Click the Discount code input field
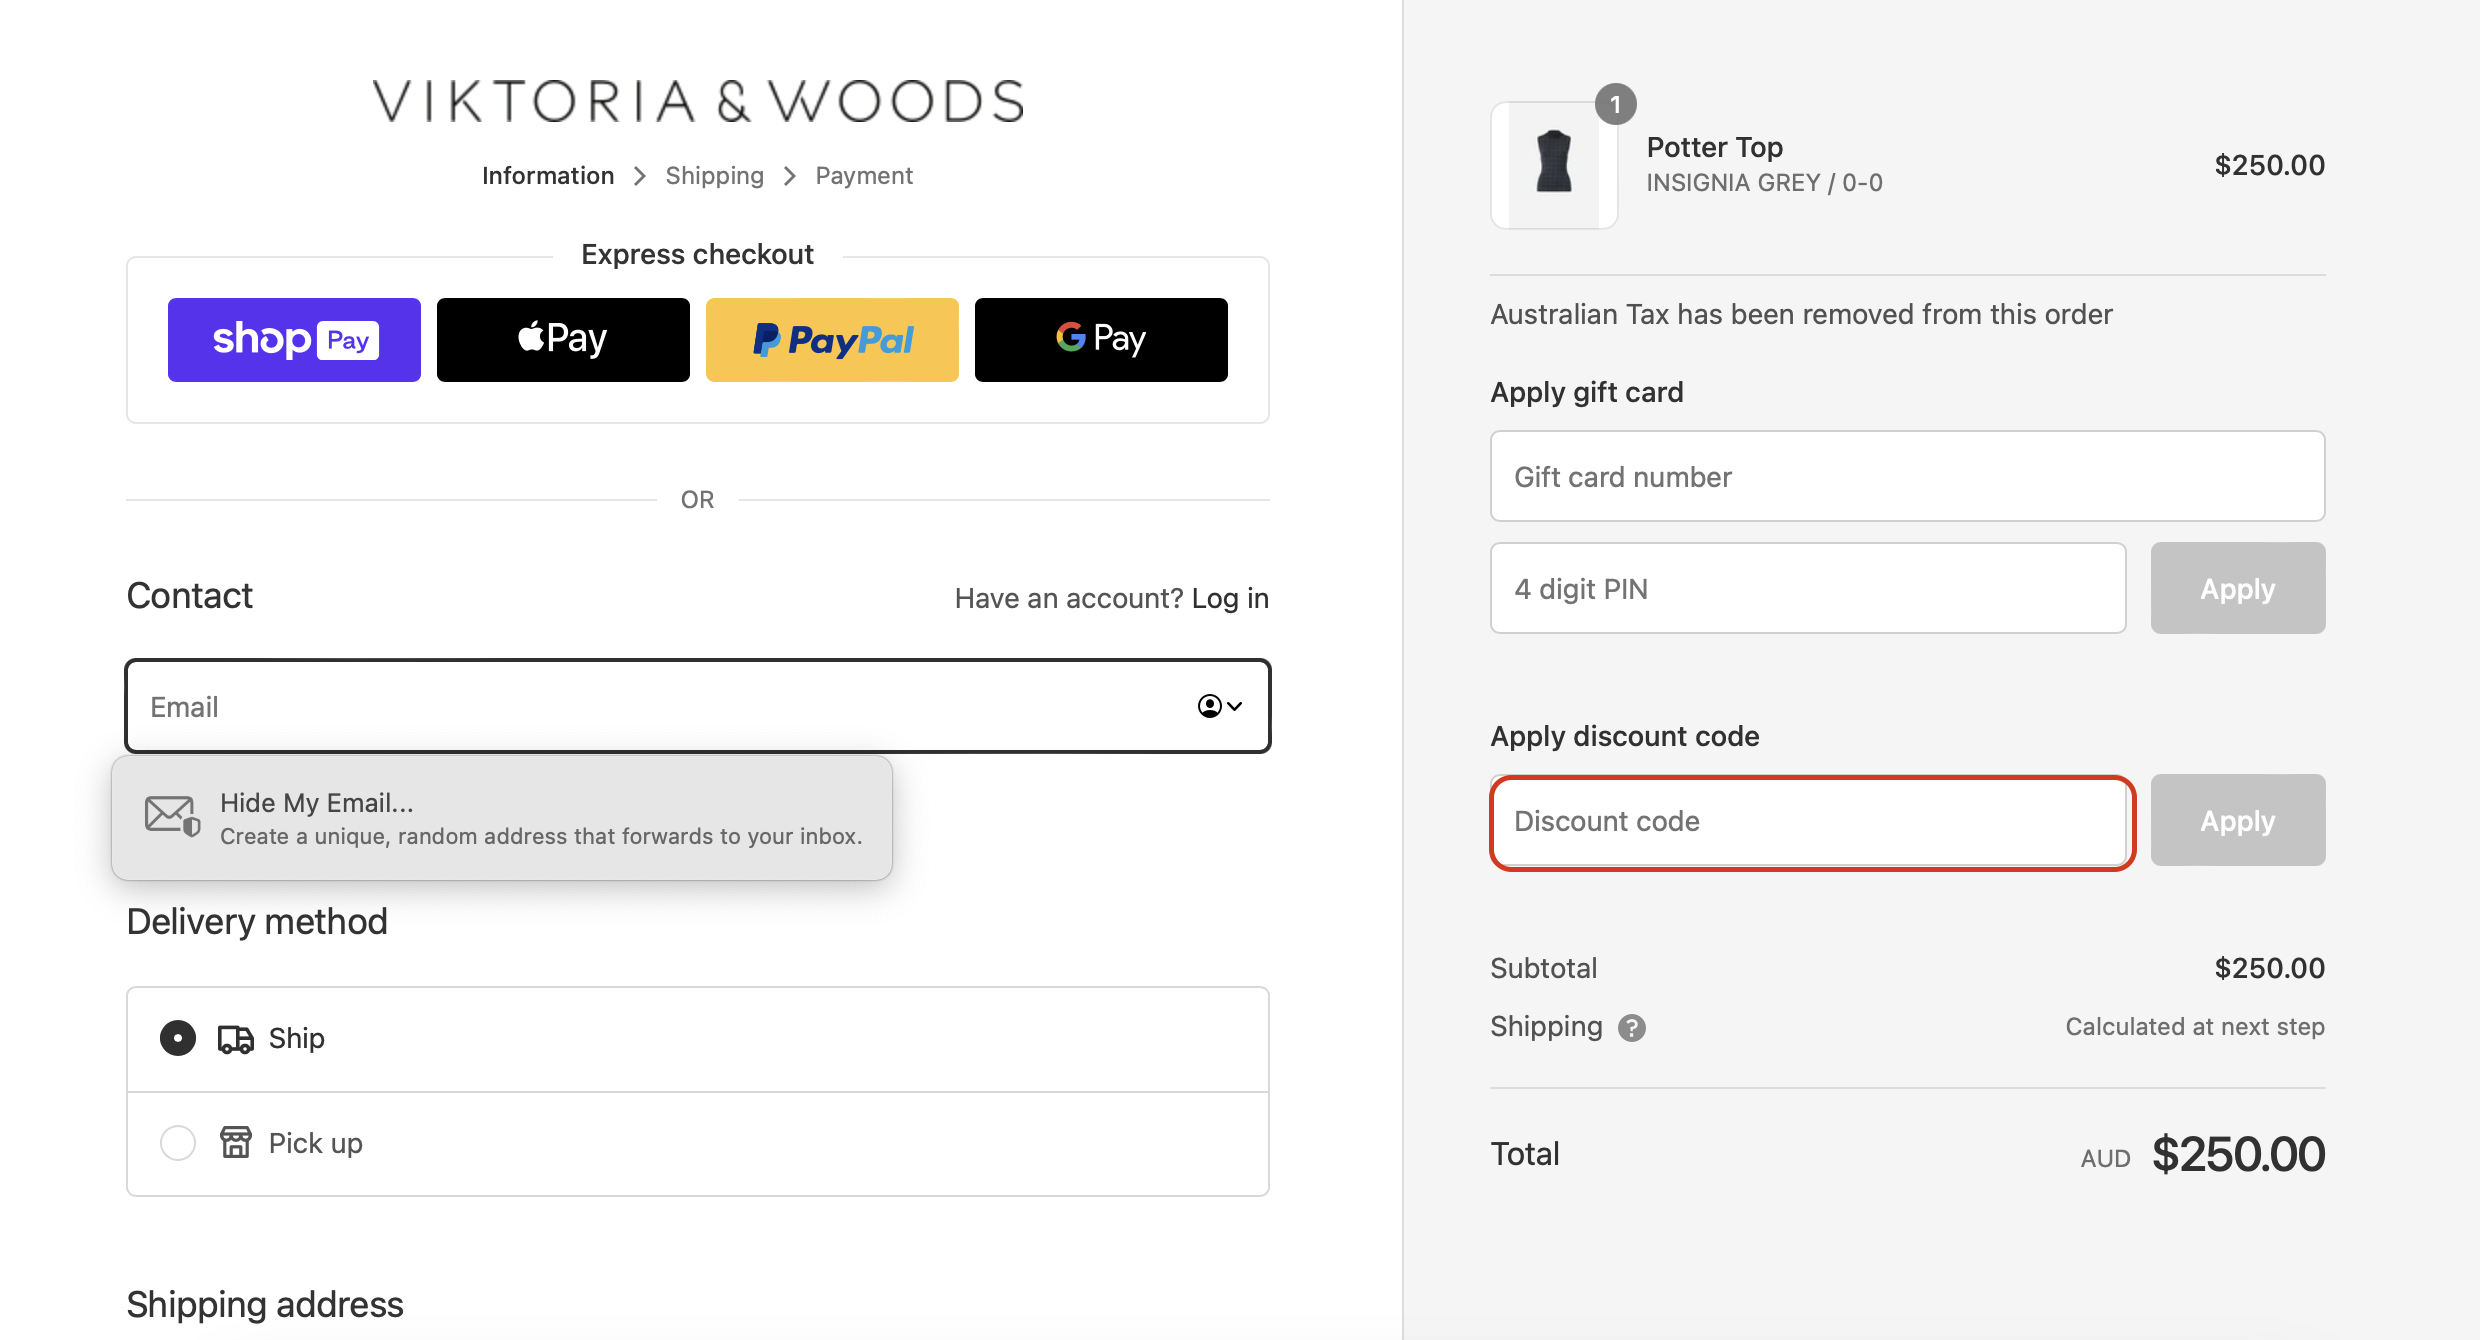The height and width of the screenshot is (1340, 2480). tap(1810, 821)
